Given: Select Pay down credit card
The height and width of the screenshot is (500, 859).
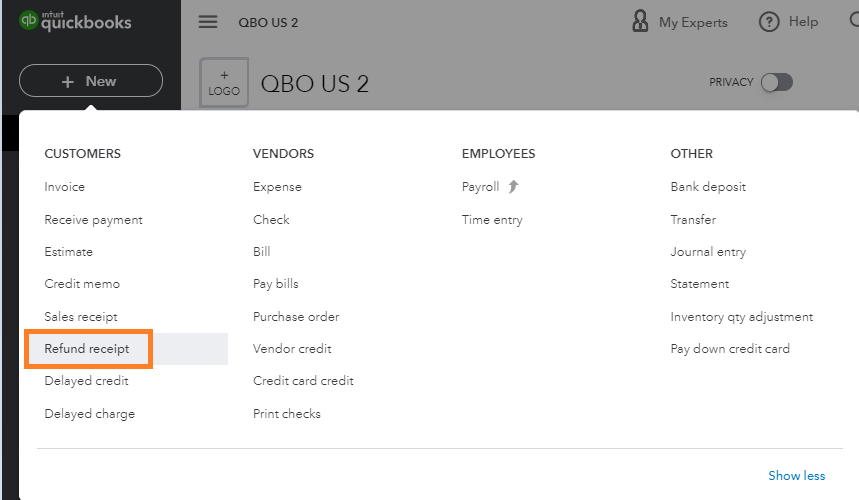Looking at the screenshot, I should [730, 349].
